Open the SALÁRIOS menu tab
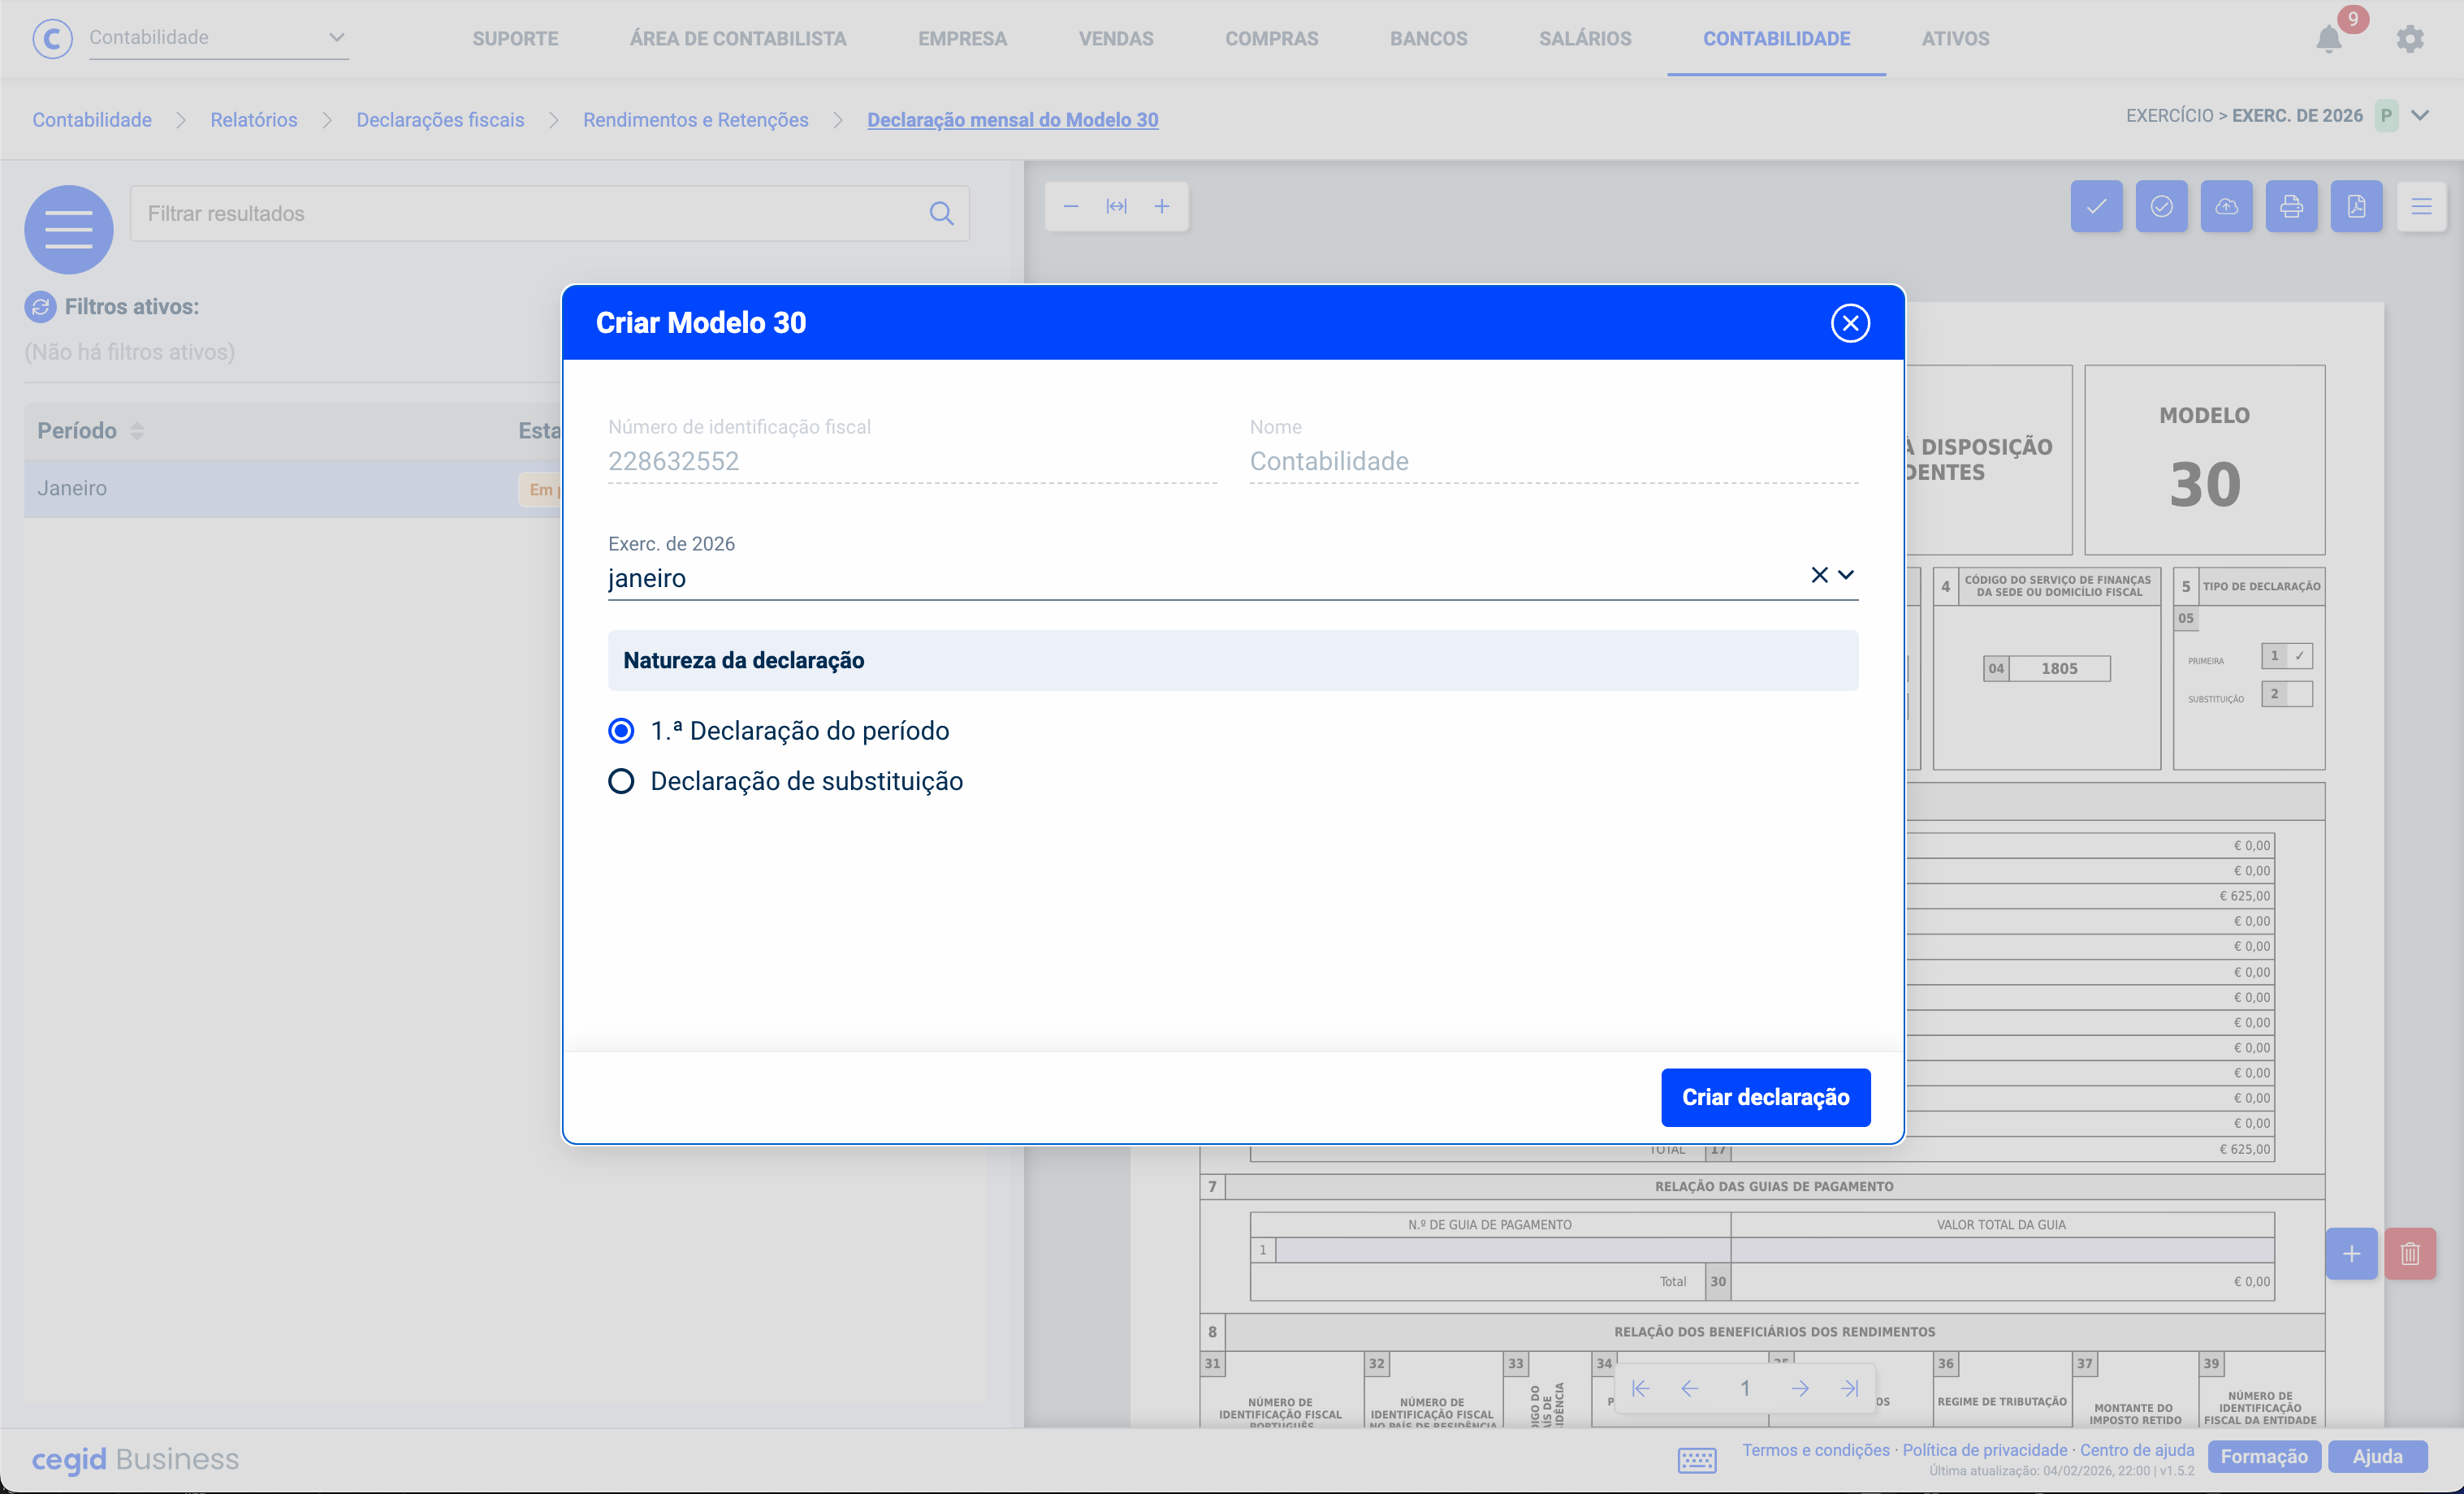Image resolution: width=2464 pixels, height=1494 pixels. click(1584, 39)
